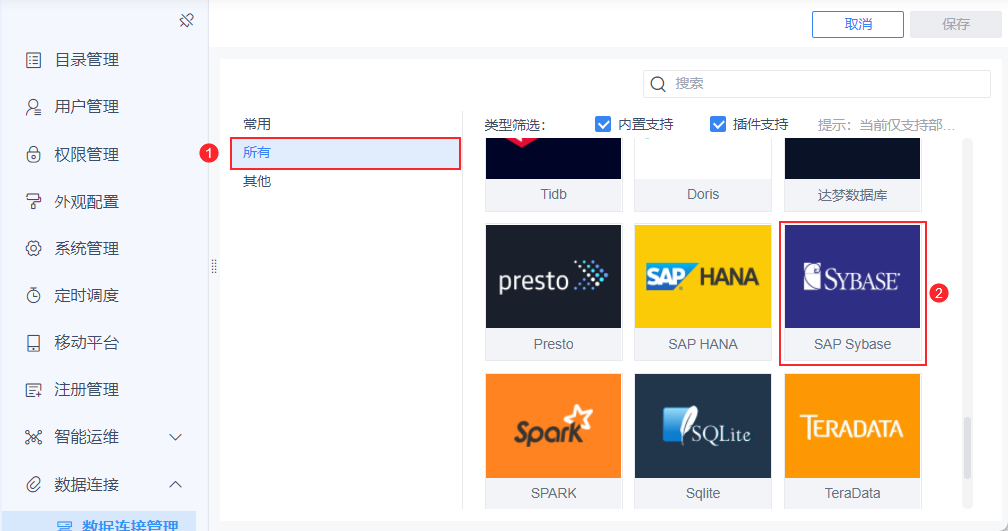Click the 取消 button
Viewport: 1008px width, 531px height.
point(858,24)
